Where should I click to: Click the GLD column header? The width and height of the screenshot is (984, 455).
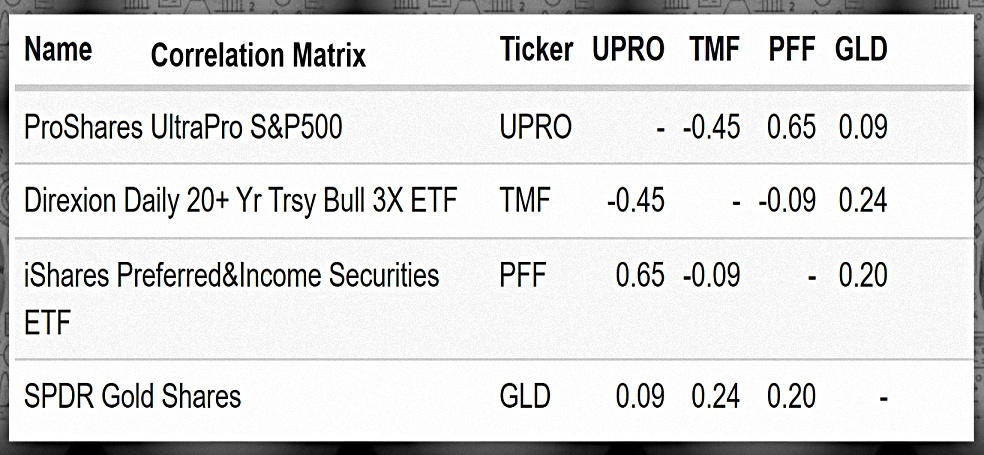(x=861, y=49)
